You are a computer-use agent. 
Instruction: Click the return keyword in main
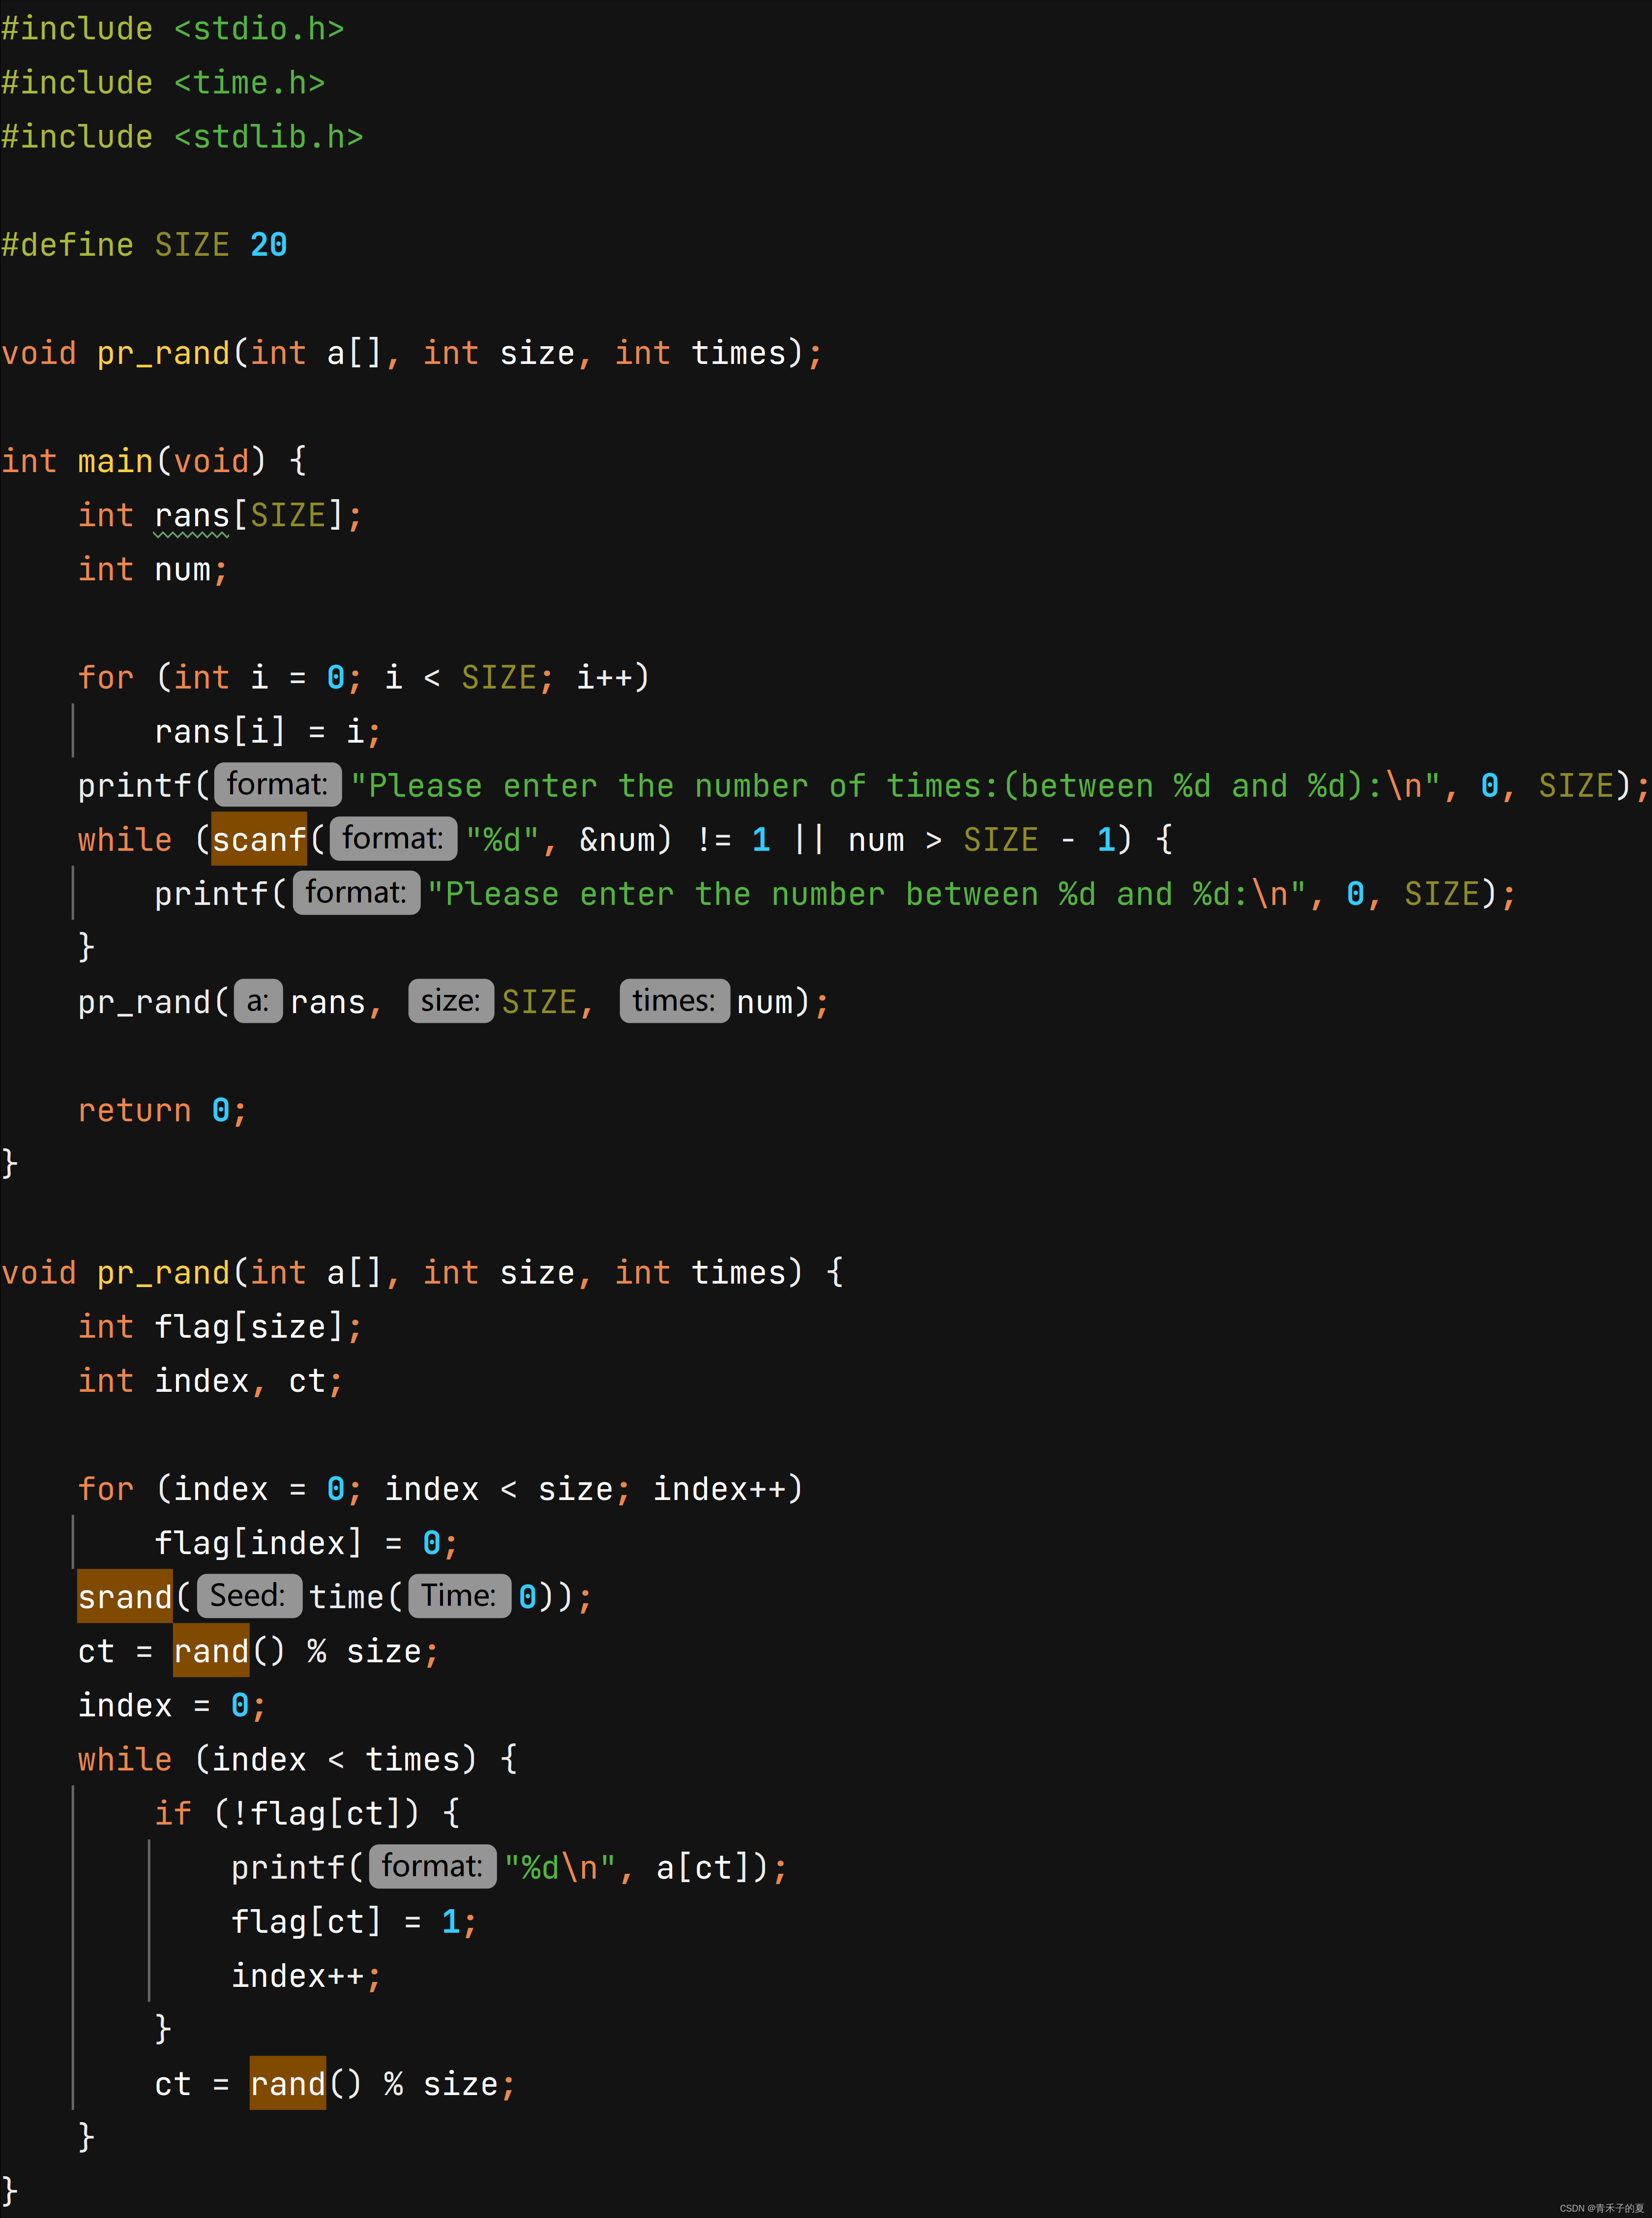pos(134,1110)
